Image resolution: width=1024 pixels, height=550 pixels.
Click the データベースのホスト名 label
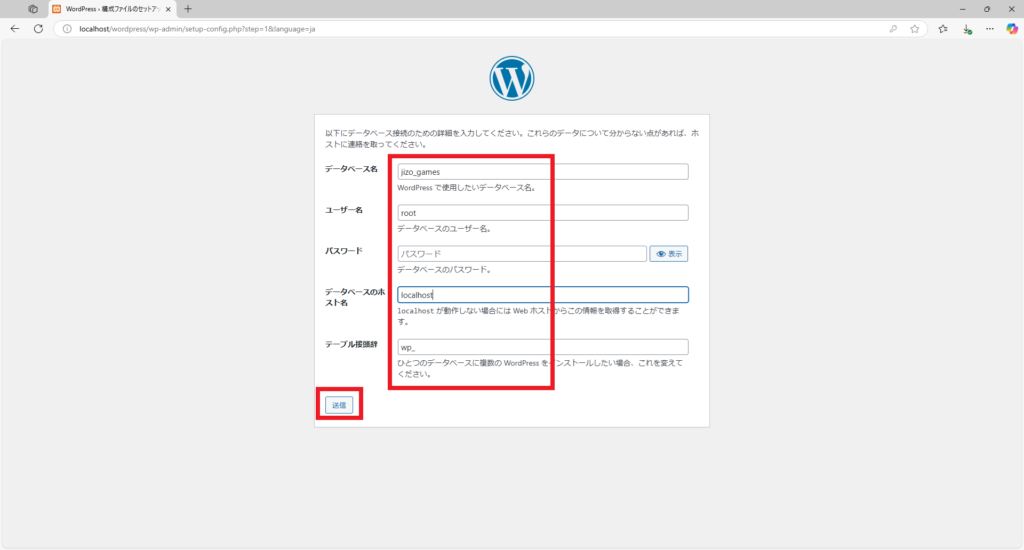(355, 297)
